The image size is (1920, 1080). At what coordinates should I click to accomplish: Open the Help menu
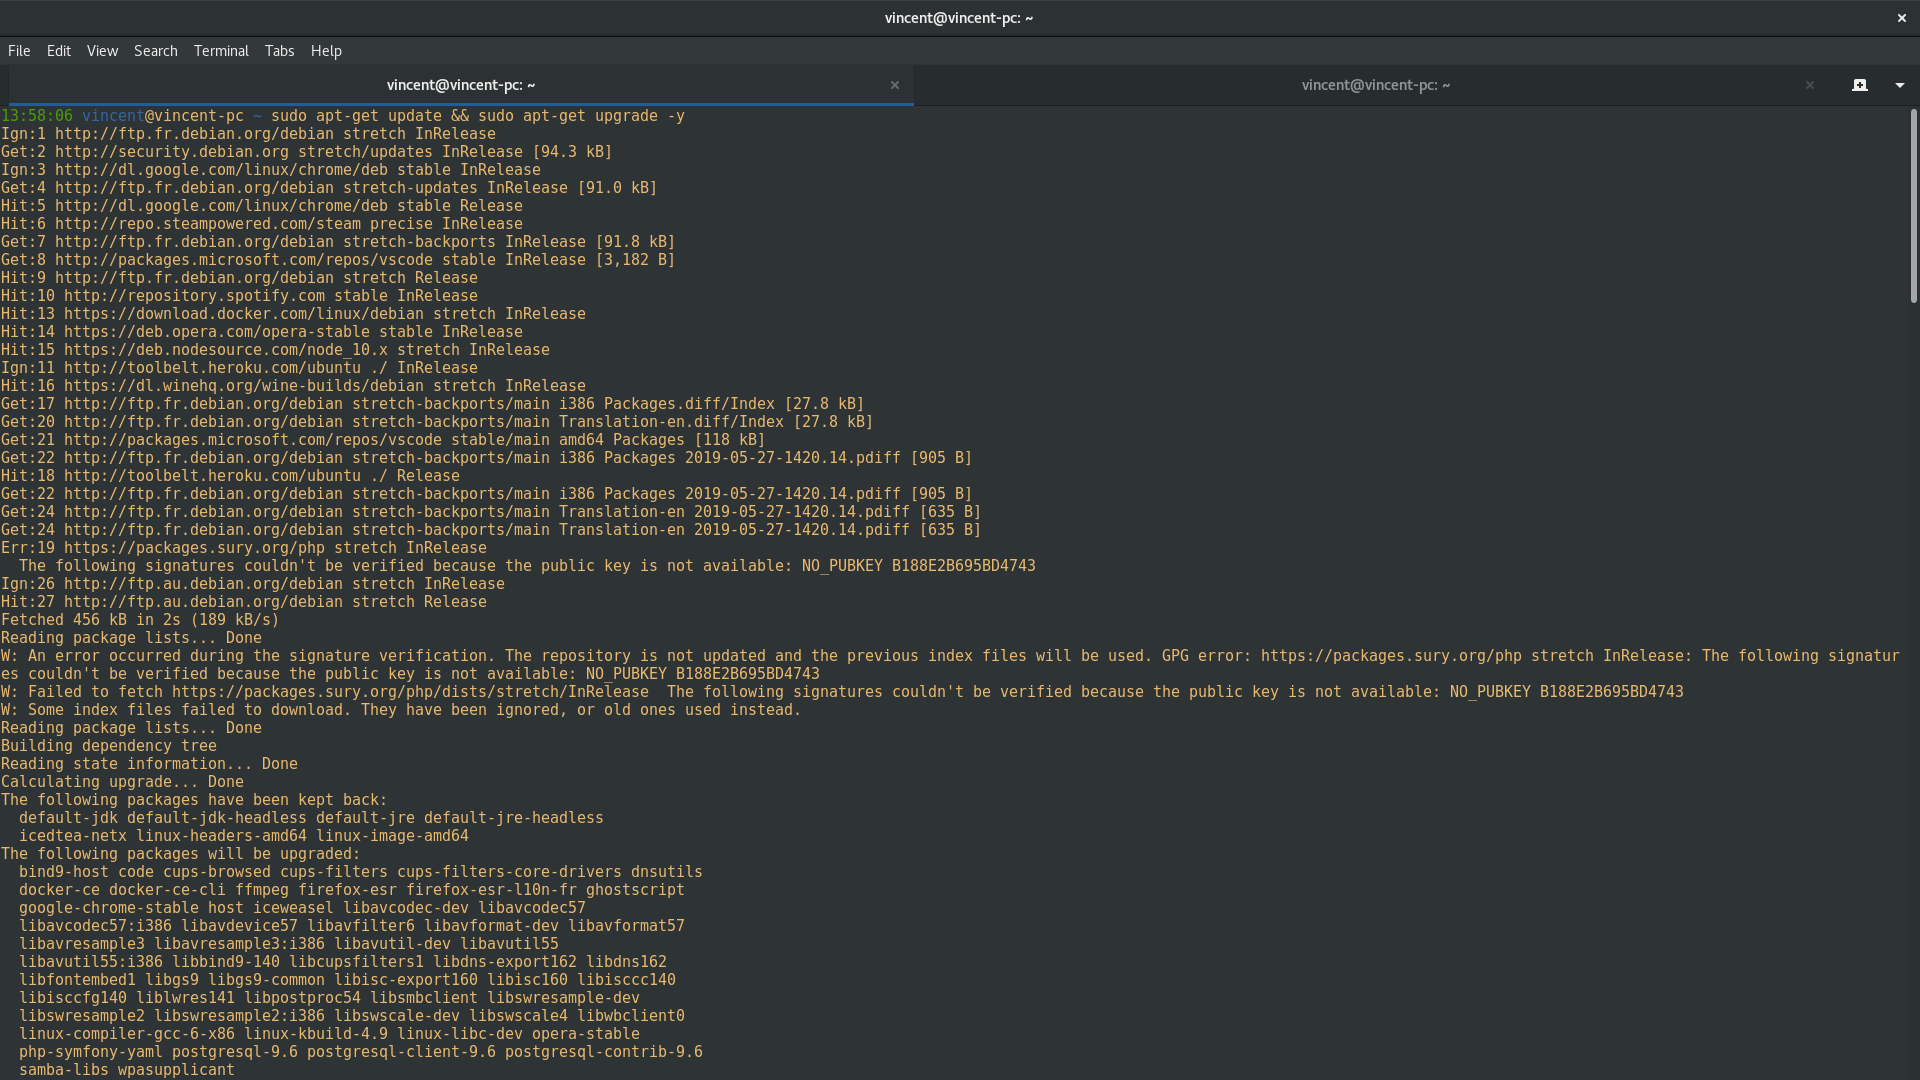click(326, 51)
